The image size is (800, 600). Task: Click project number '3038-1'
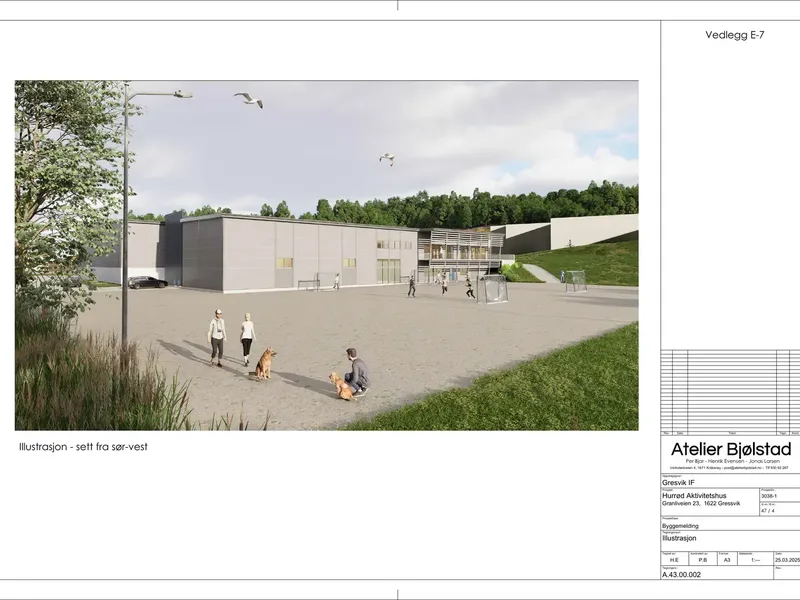(768, 496)
